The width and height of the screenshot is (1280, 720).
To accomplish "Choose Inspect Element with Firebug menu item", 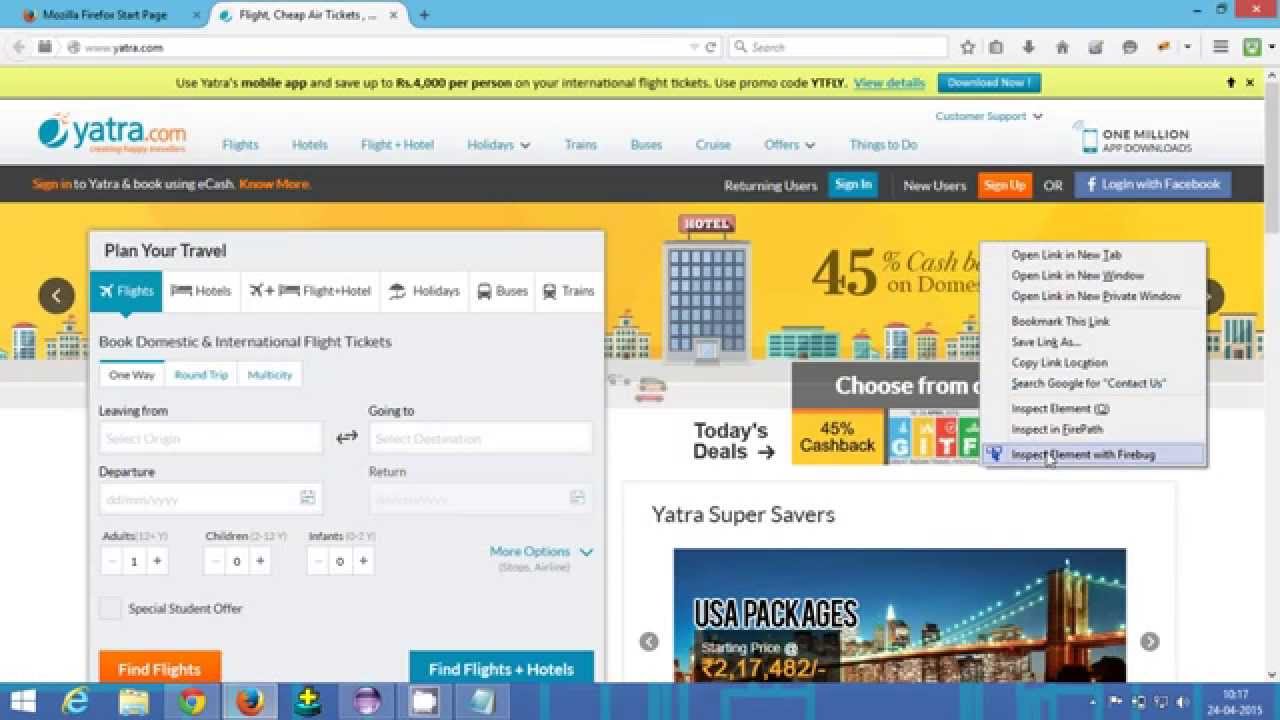I will pos(1094,455).
